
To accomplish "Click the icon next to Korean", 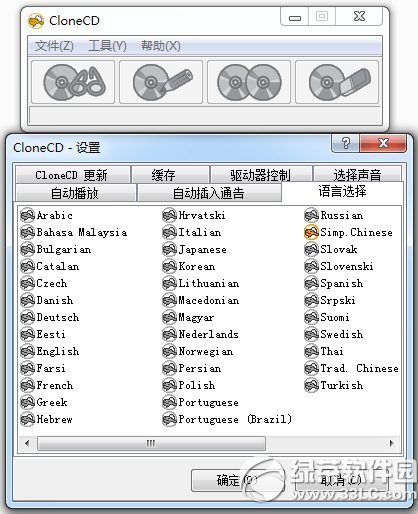I will pos(169,266).
